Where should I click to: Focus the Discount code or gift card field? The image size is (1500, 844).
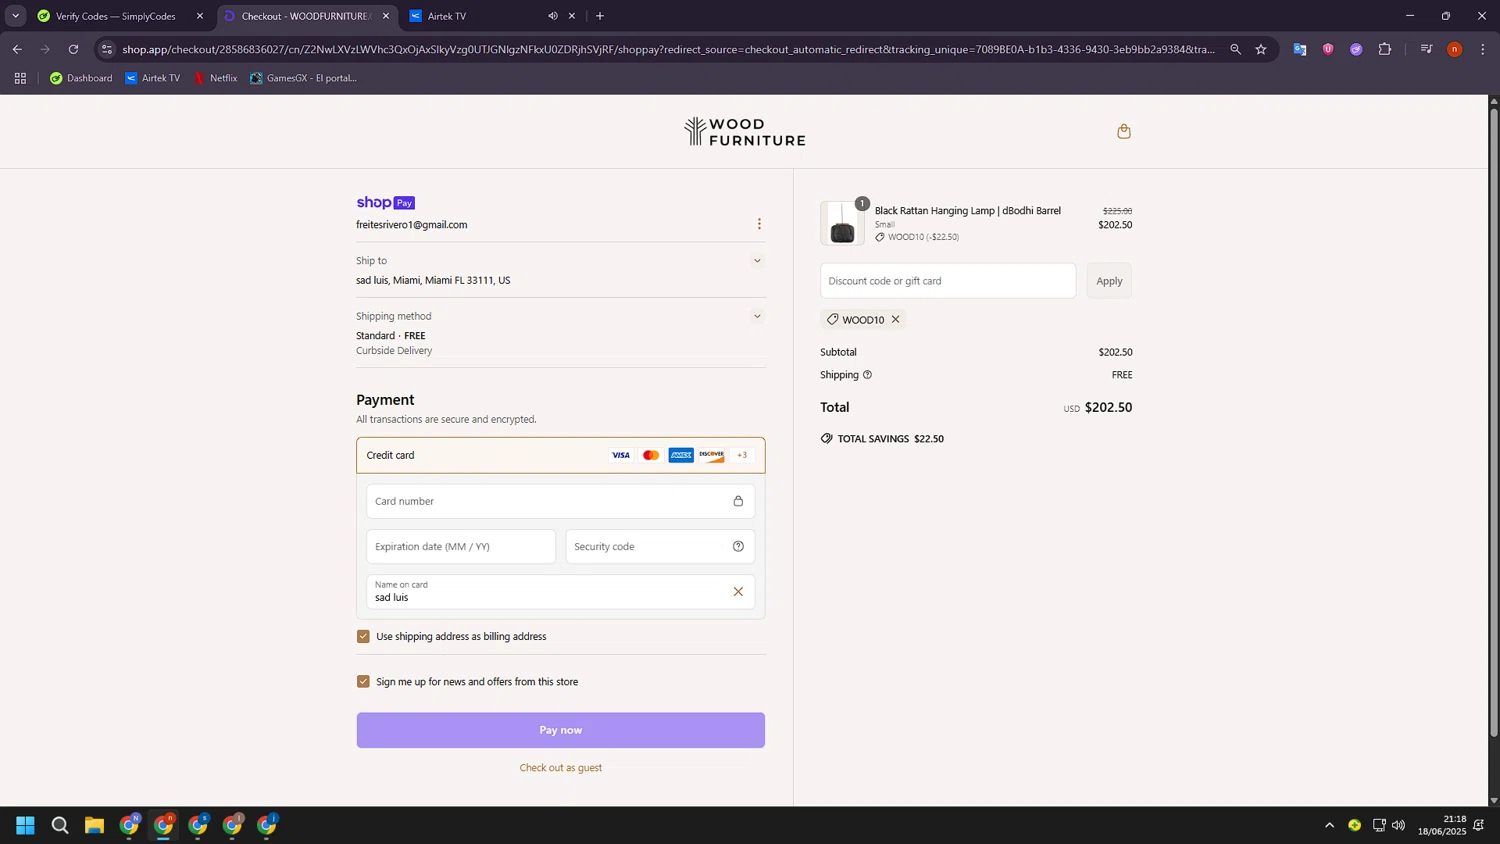948,281
